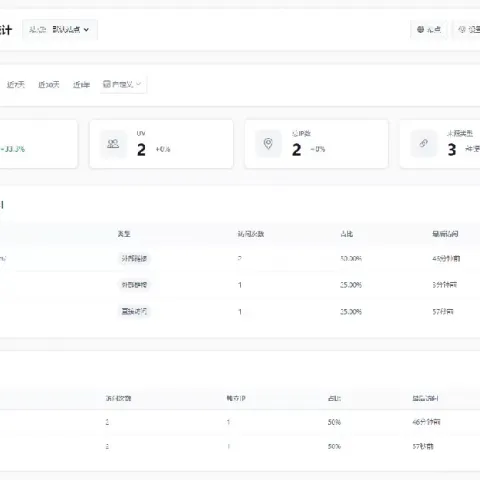Open the site selector dropdown in the header
This screenshot has width=480, height=480.
[60, 30]
